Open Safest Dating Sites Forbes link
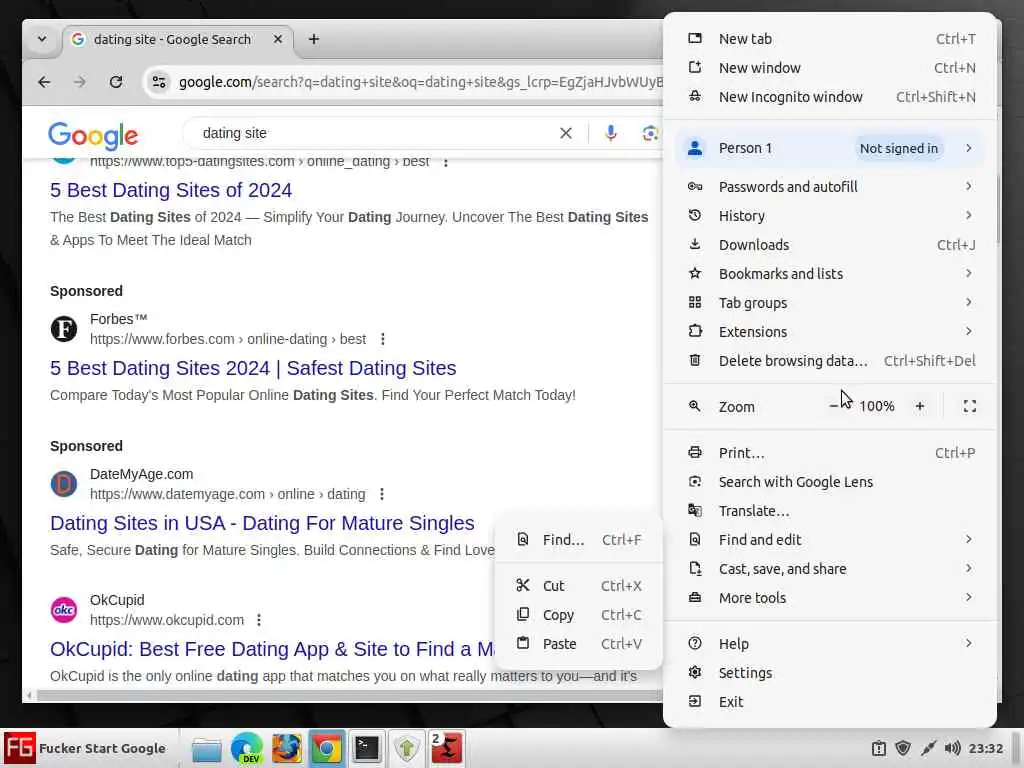1024x768 pixels. tap(253, 368)
